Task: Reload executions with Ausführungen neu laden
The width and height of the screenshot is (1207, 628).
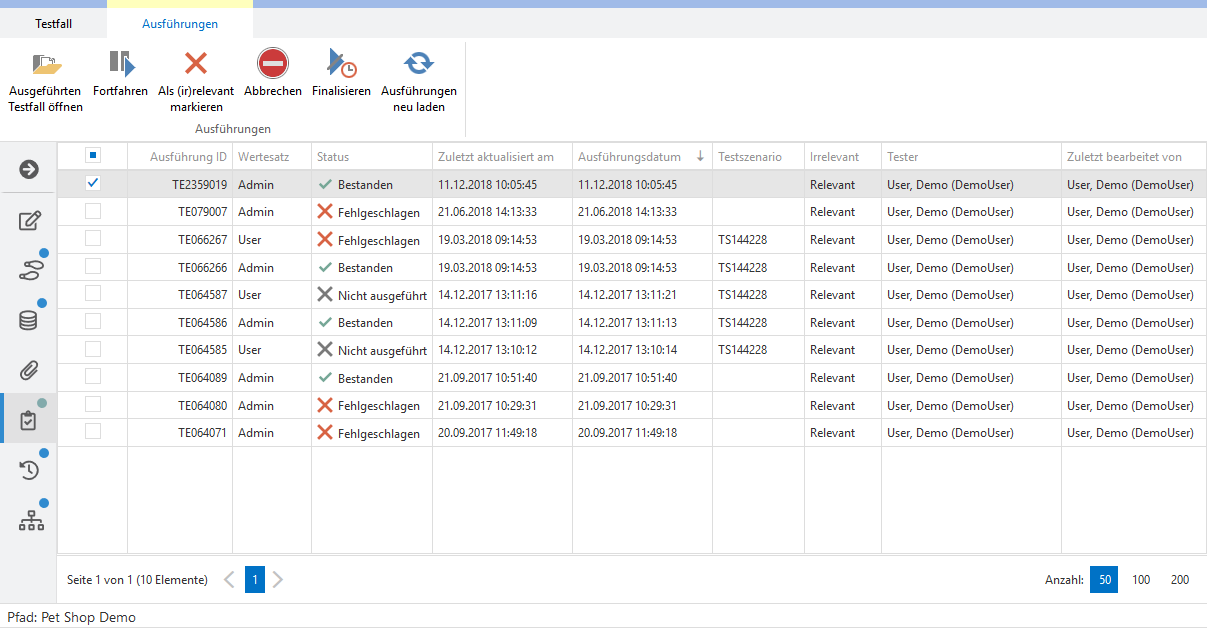Action: (418, 64)
